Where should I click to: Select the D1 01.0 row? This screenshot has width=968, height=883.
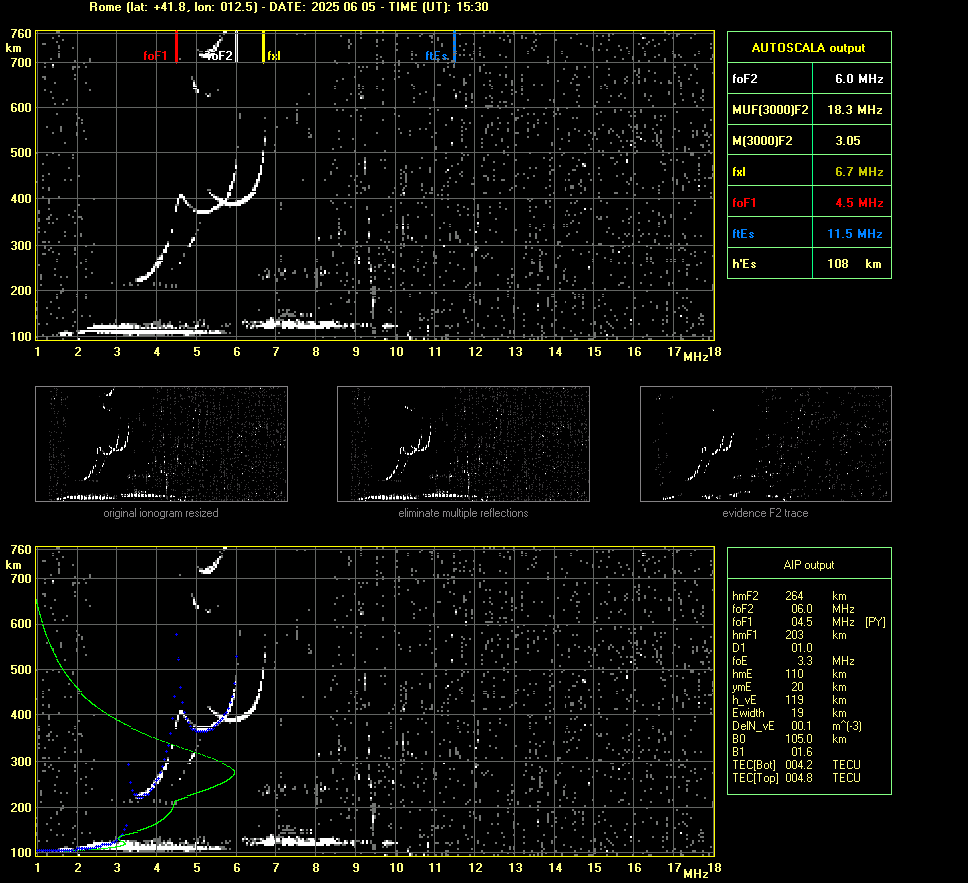pos(772,648)
